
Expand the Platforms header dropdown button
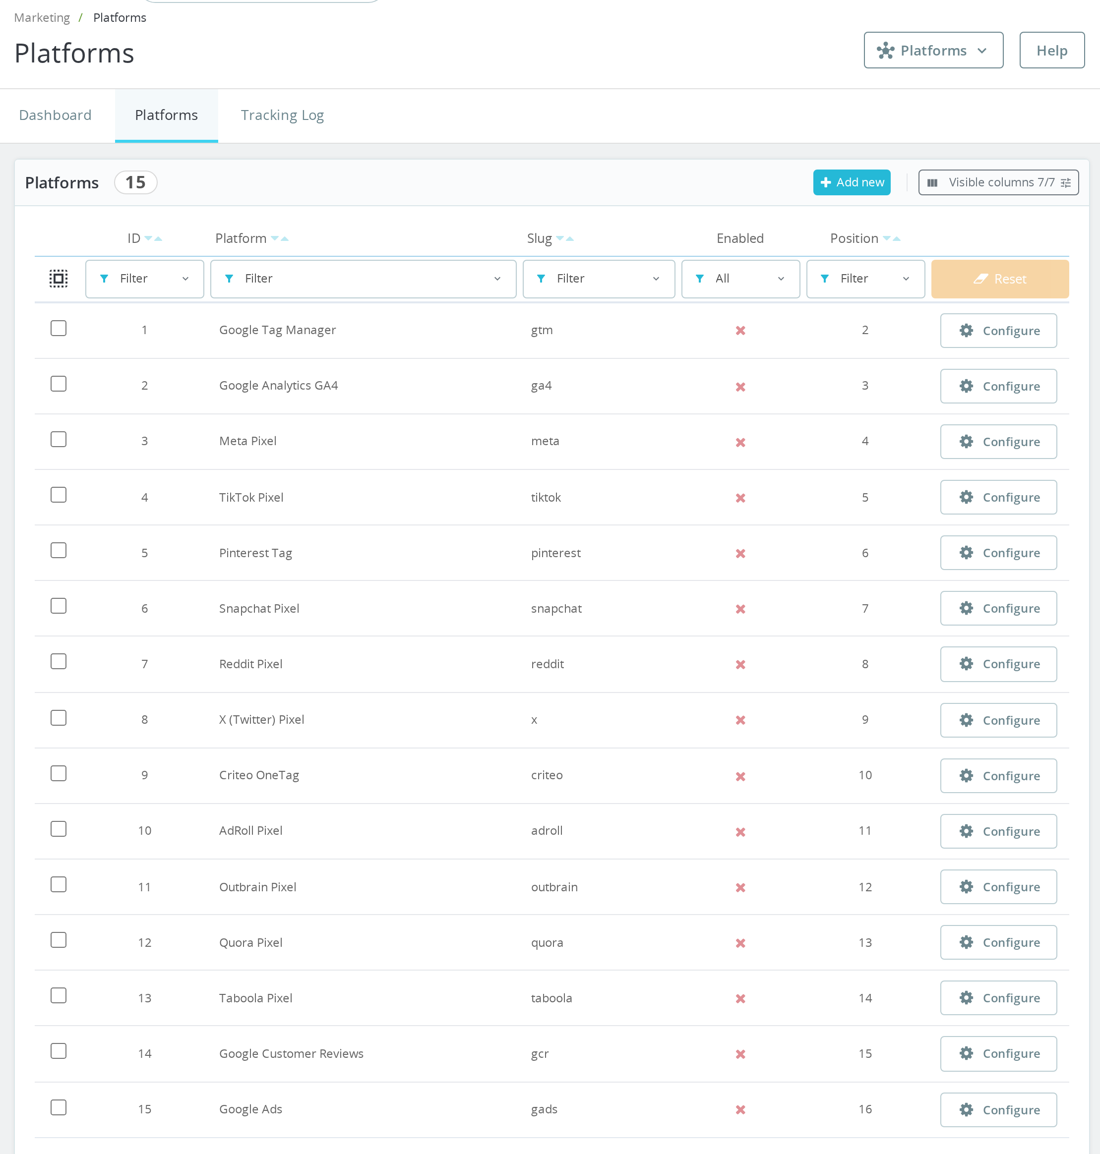point(933,50)
